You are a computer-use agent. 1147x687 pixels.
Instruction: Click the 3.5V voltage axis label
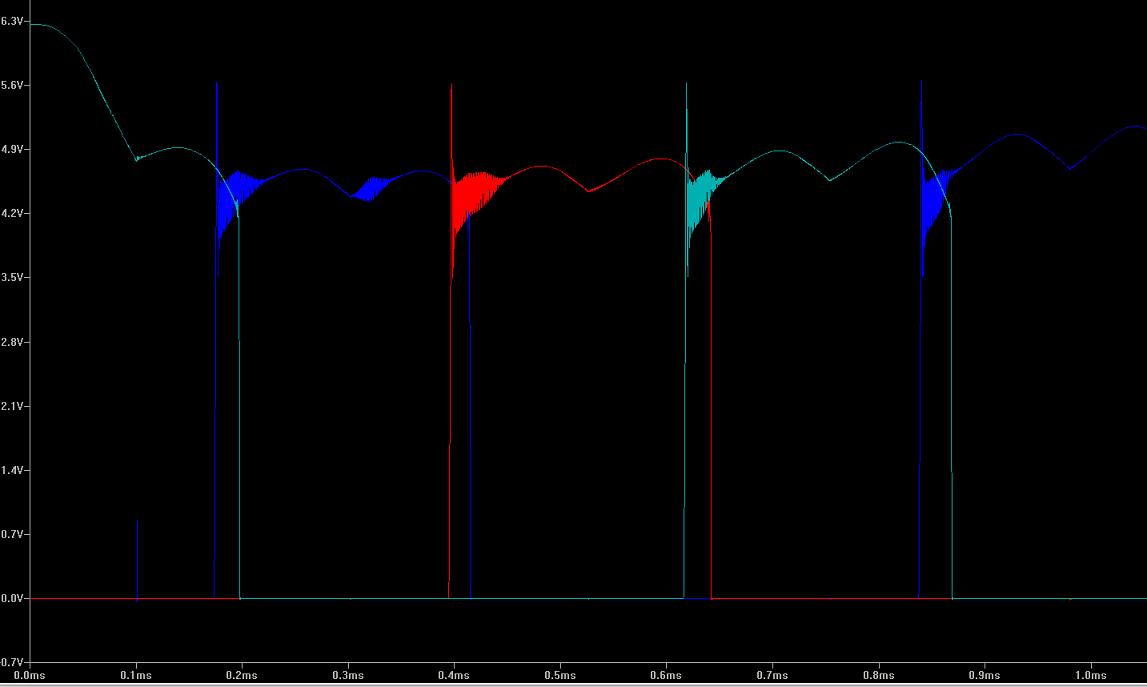[12, 277]
